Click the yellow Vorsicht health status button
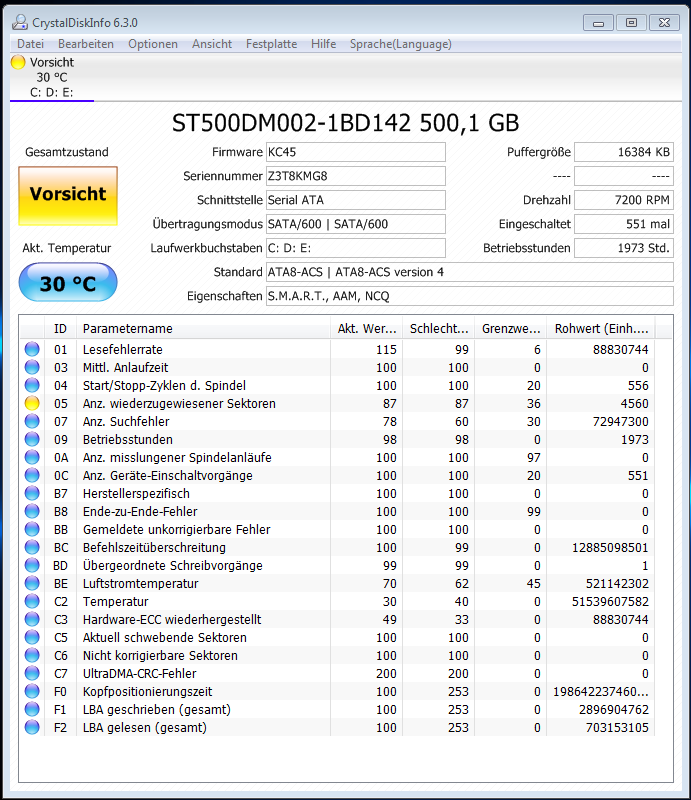691x800 pixels. tap(68, 196)
